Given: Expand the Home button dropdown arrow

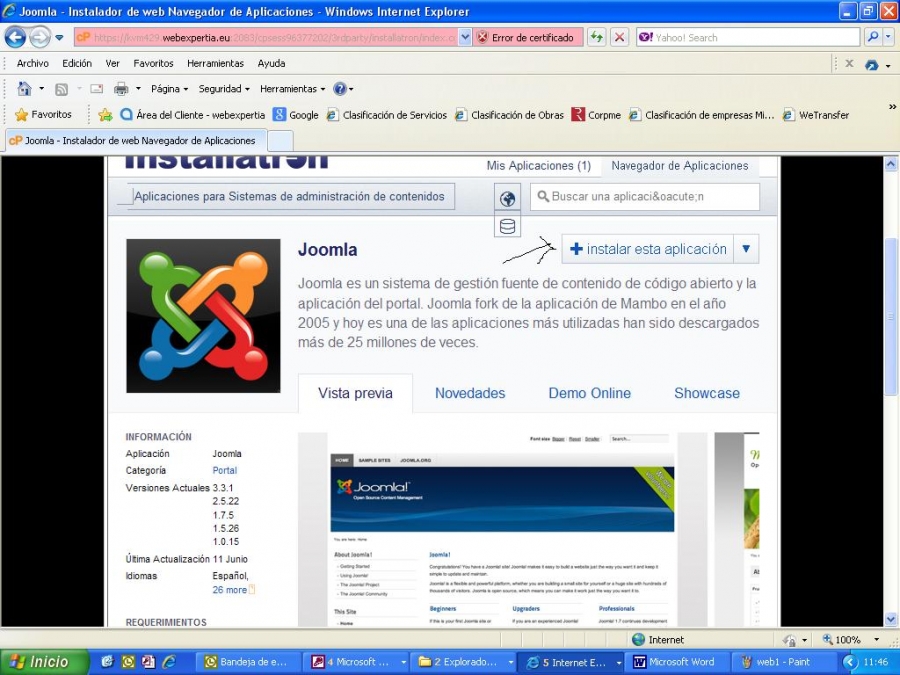Looking at the screenshot, I should click(x=41, y=89).
